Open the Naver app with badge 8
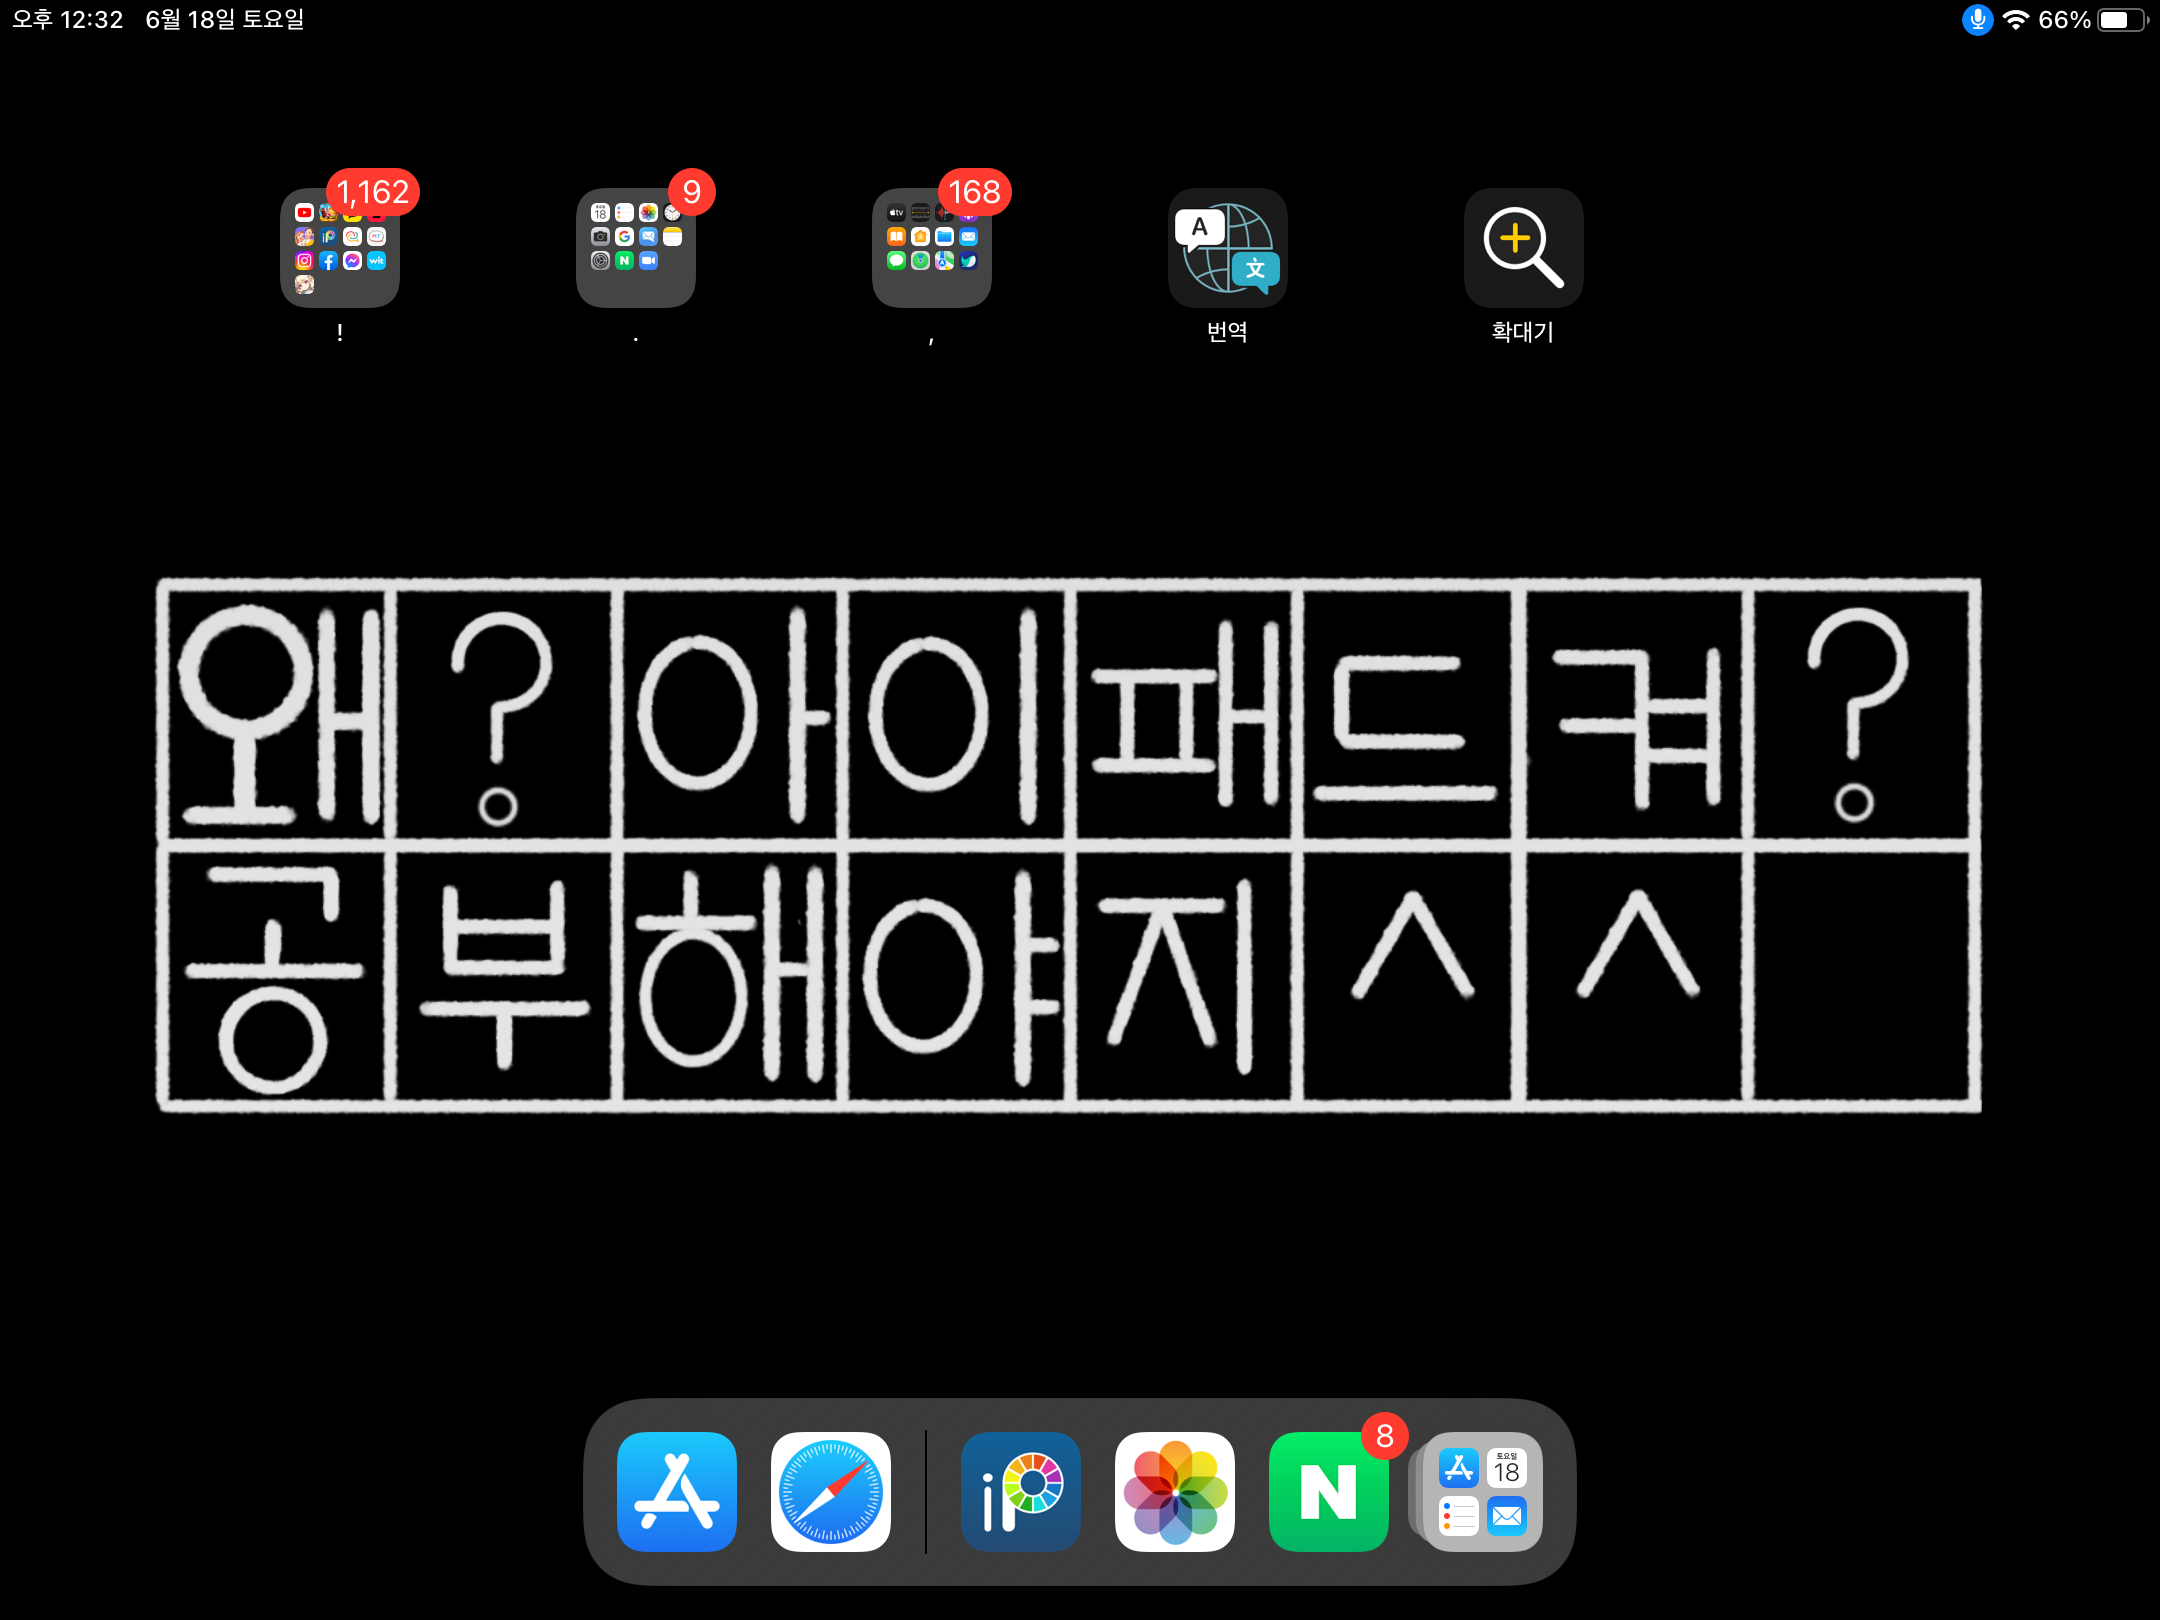2160x1620 pixels. (x=1329, y=1492)
